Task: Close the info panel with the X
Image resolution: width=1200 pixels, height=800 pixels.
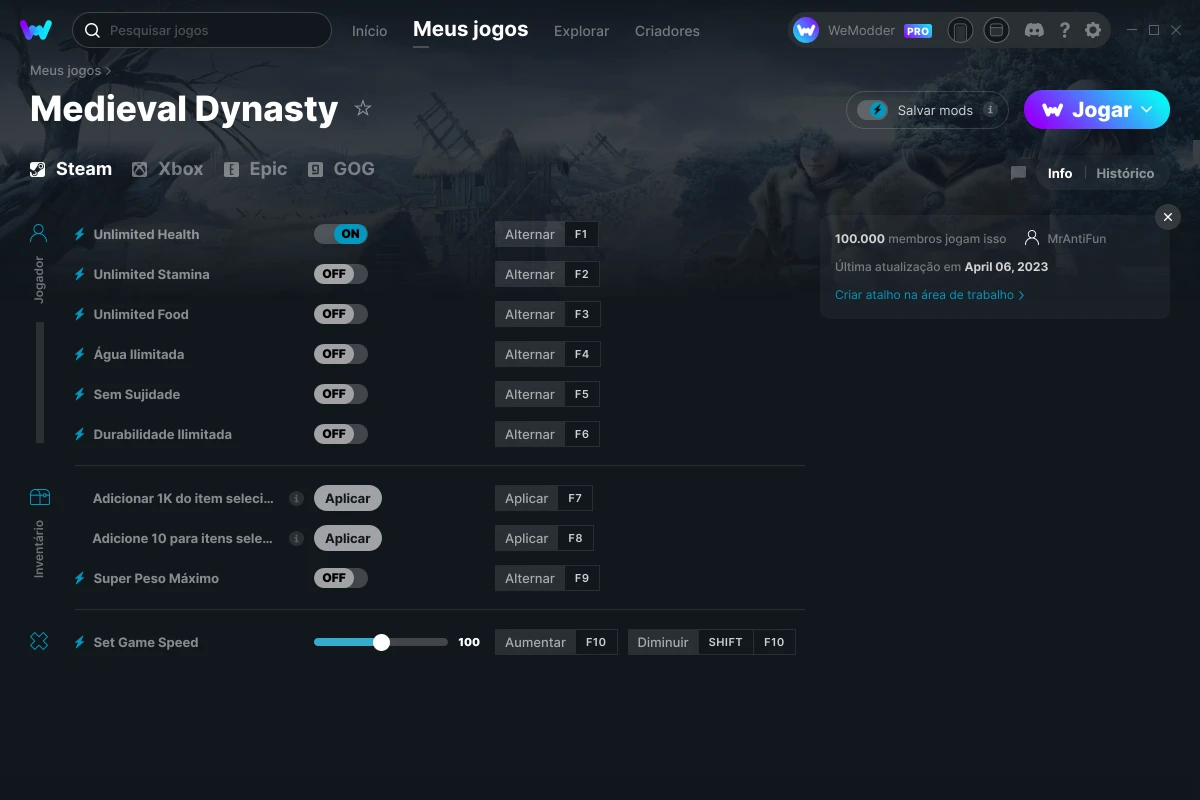Action: (1168, 217)
